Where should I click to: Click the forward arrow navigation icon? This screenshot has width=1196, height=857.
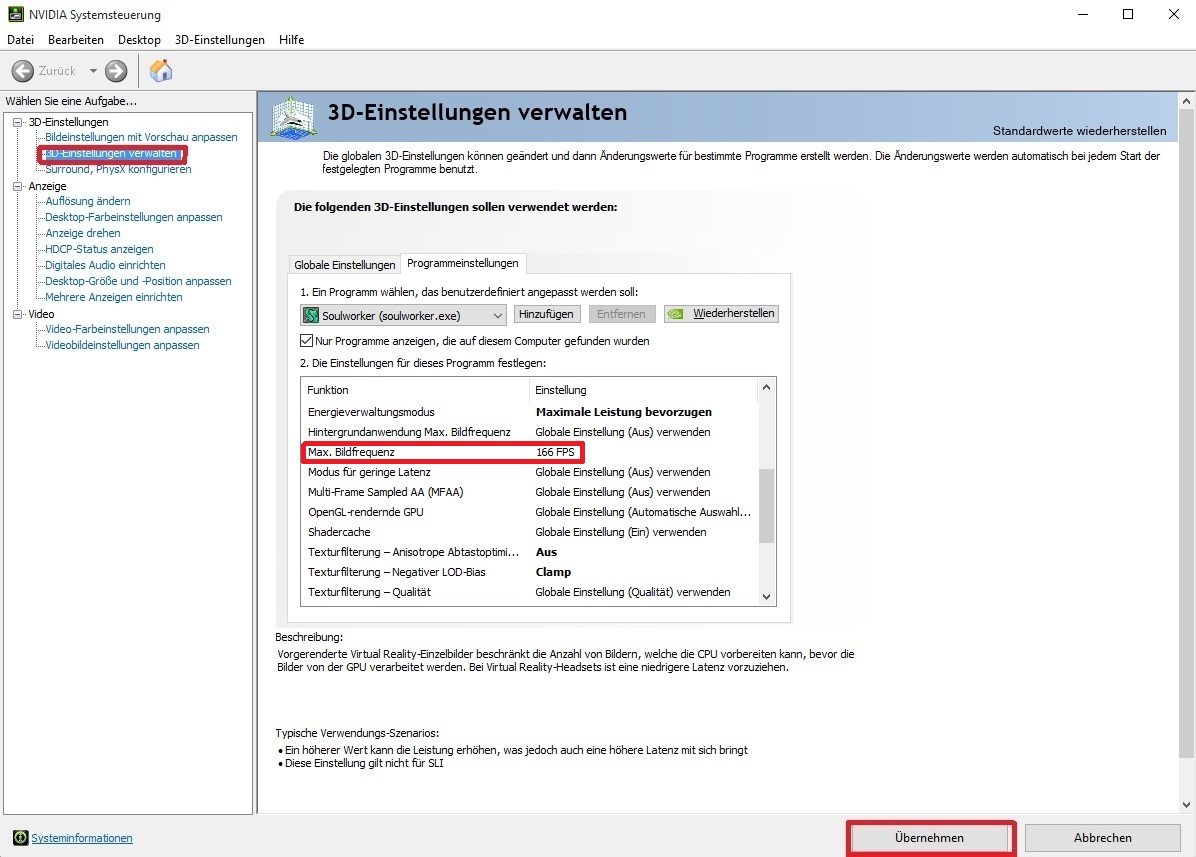(x=116, y=71)
